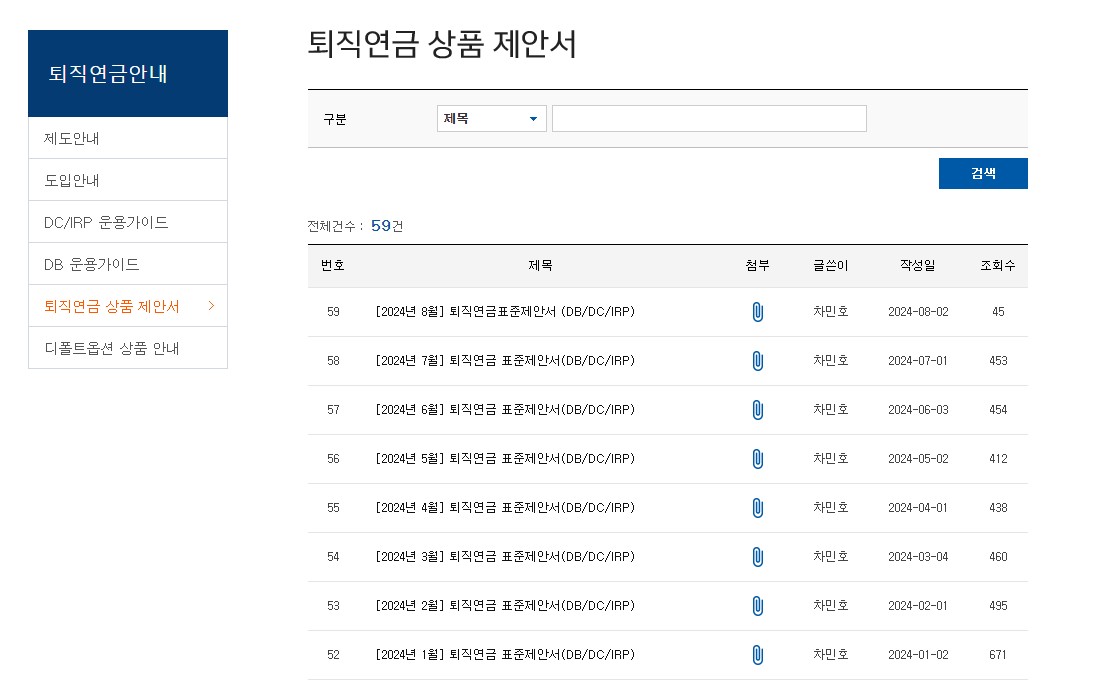
Task: Open [2024년 1월] 표준제안서 title link
Action: 505,654
